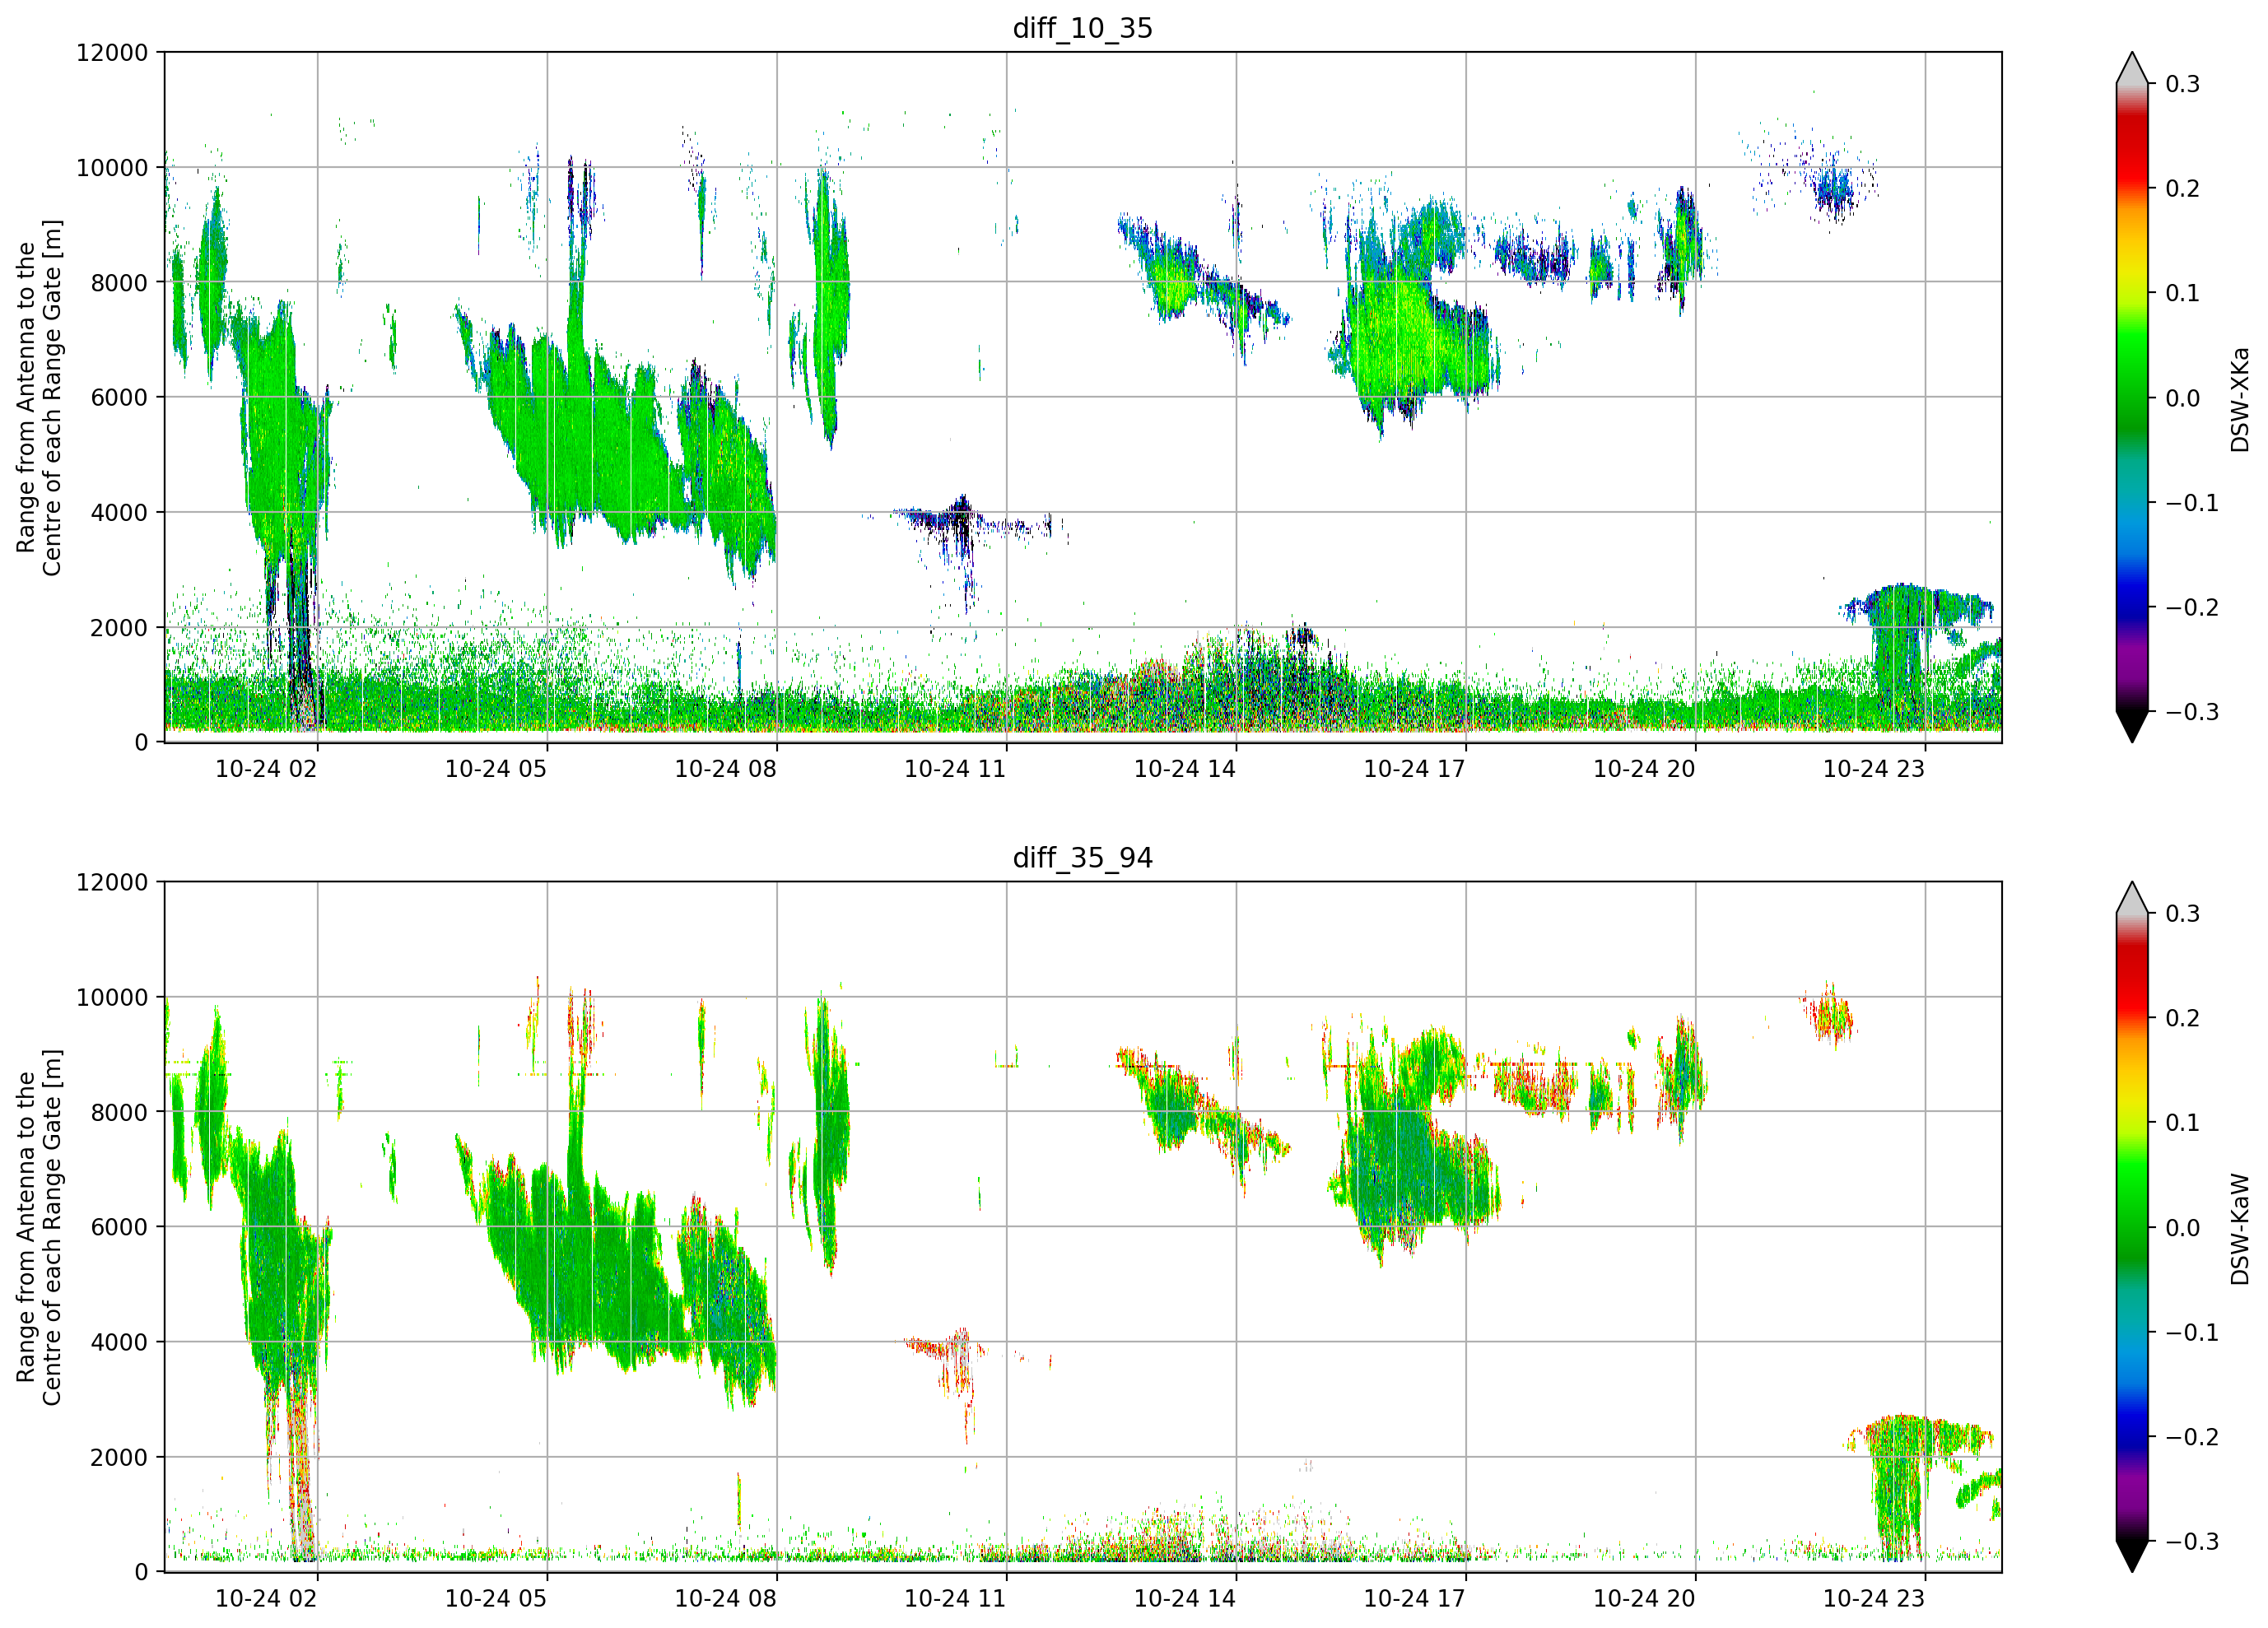This screenshot has height=1628, width=2268.
Task: Click the 8000 y-tick on diff_10_35 plot
Action: point(119,282)
